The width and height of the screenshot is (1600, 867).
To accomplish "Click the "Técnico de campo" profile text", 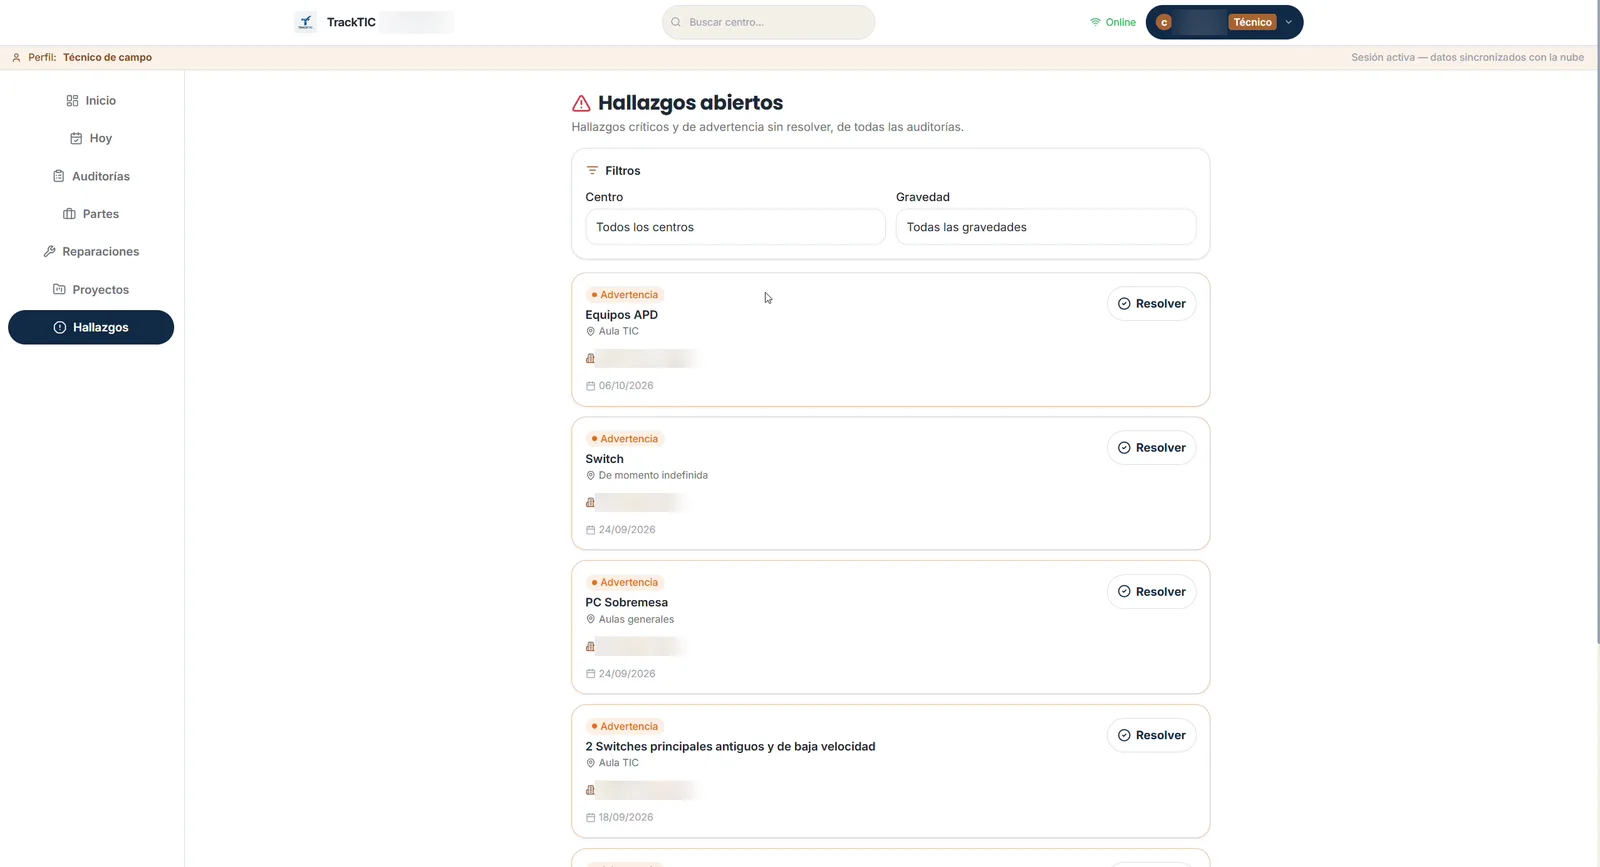I will pos(108,58).
